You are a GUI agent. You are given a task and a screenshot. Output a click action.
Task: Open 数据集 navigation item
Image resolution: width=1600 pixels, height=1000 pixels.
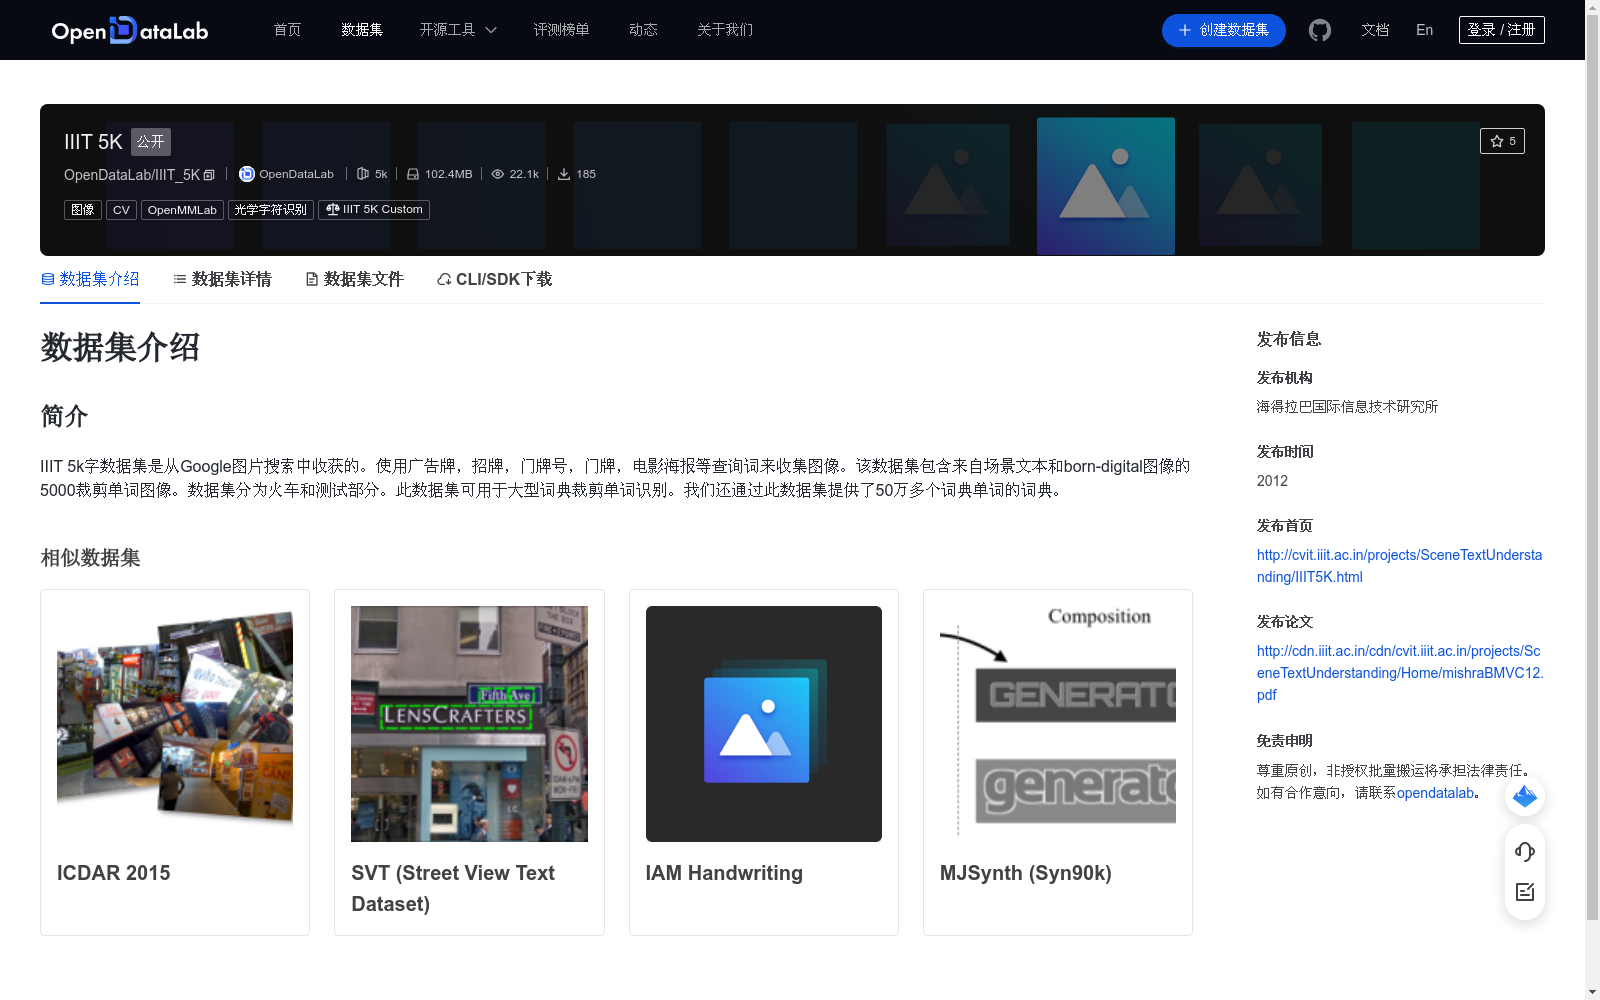362,30
